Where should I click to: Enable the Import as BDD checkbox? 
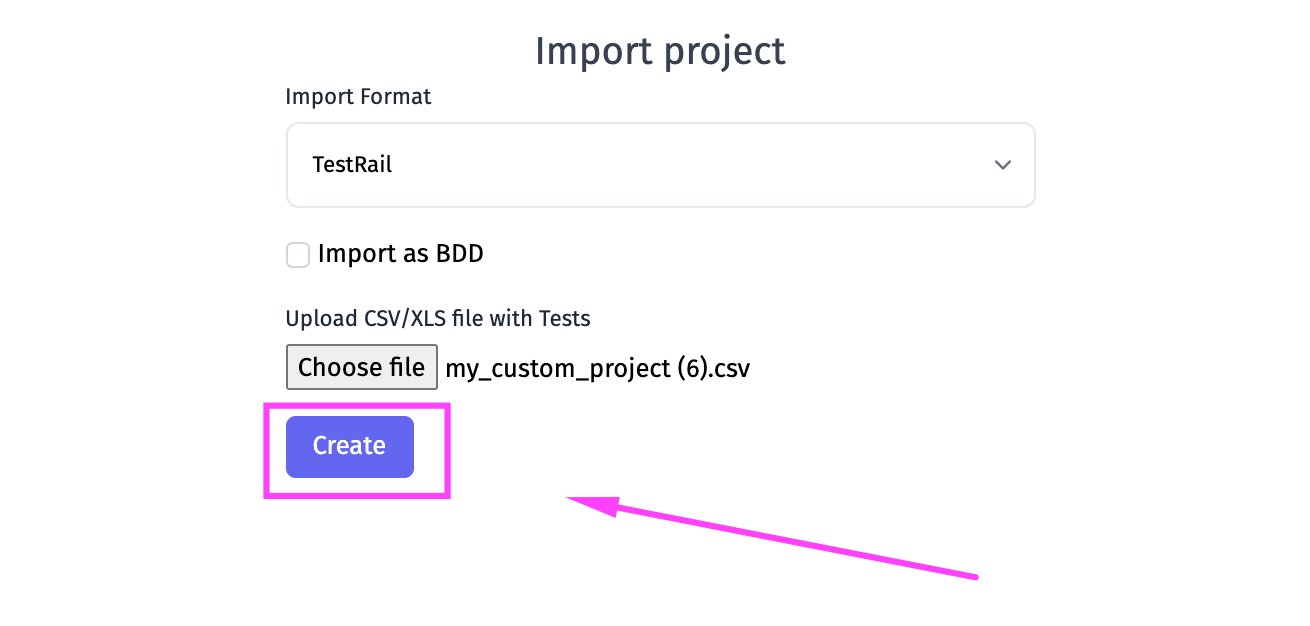tap(298, 255)
